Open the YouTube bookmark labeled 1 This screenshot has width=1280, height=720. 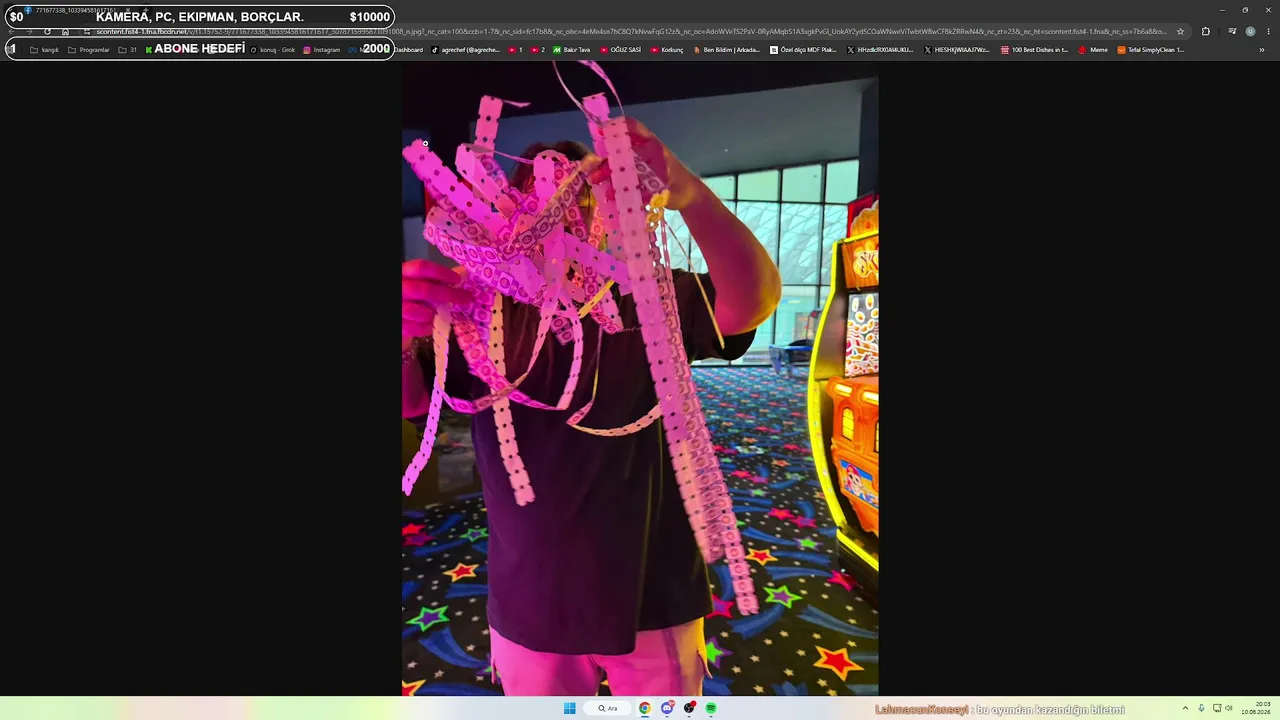pyautogui.click(x=516, y=50)
